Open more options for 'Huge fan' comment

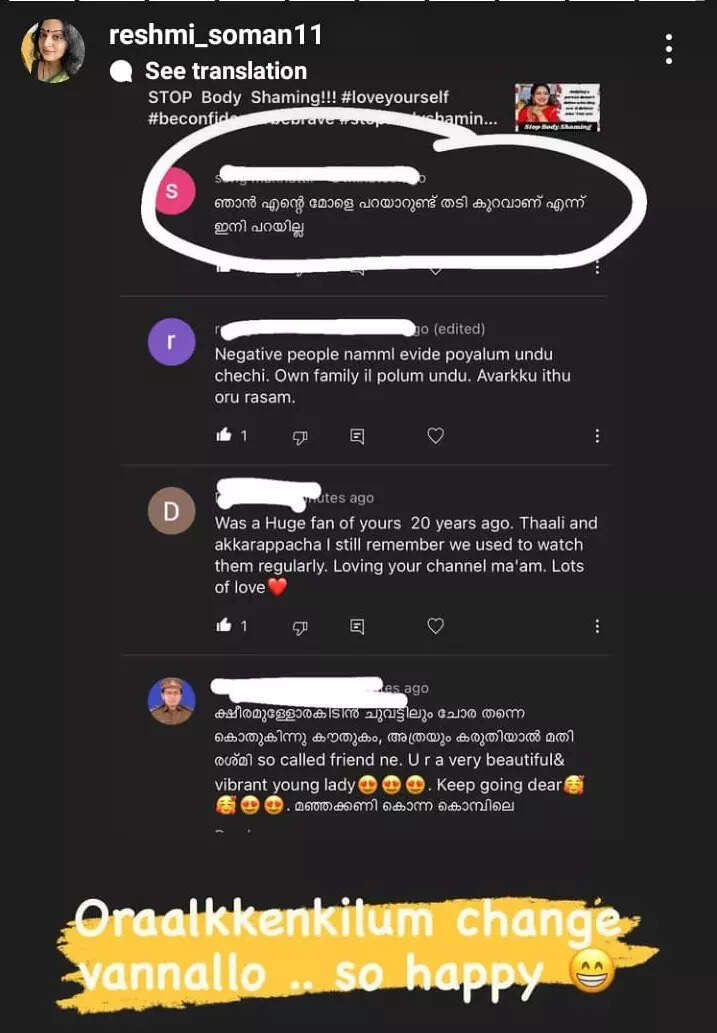pos(596,626)
